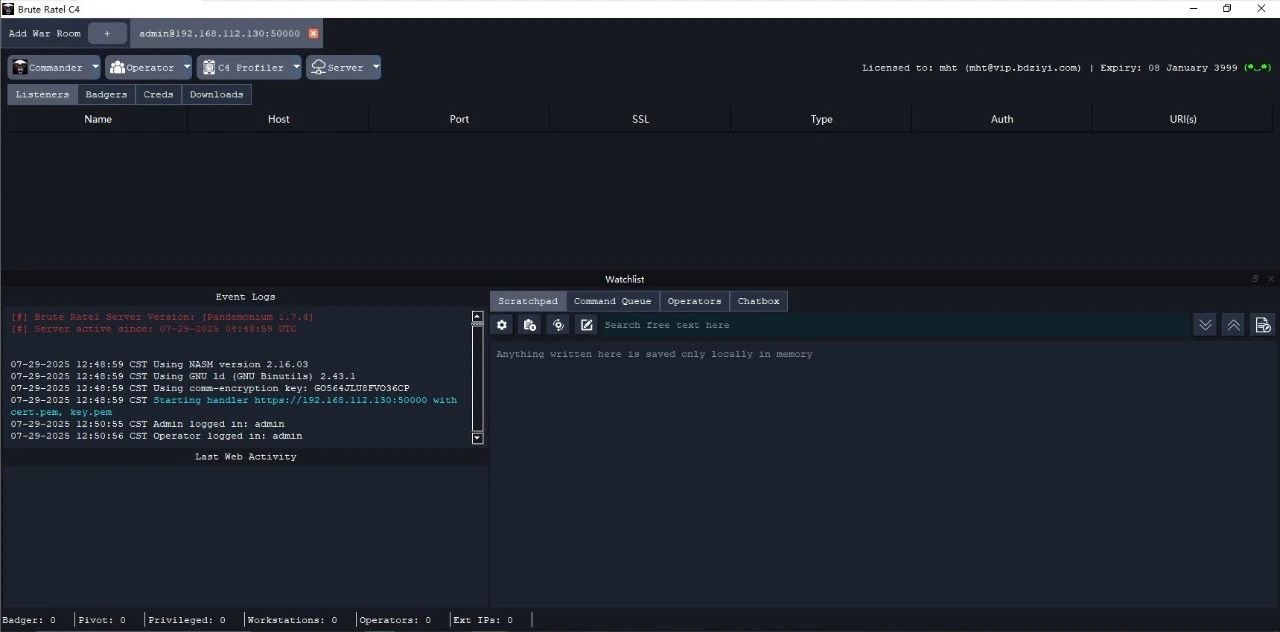Restore down the Brute Ratel window
Screen dimensions: 1280x632
[x=1227, y=8]
